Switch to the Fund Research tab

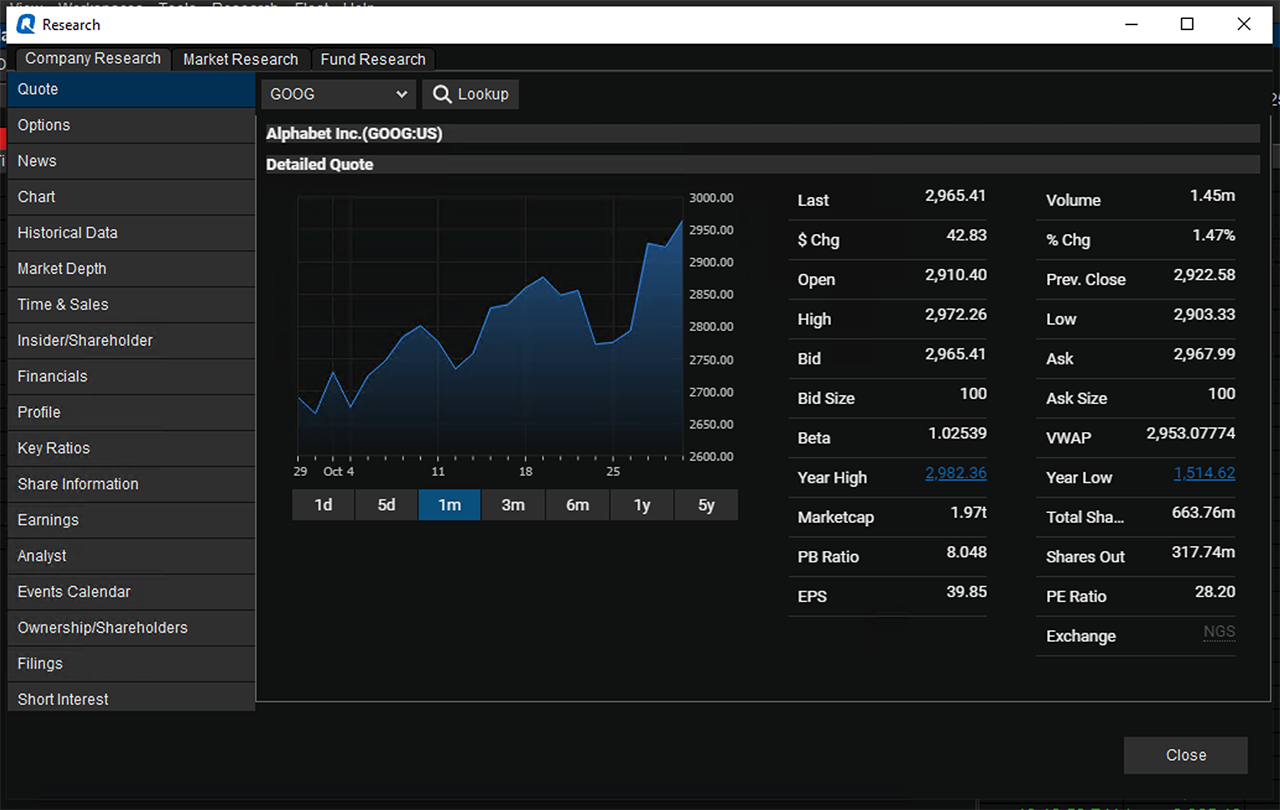[x=373, y=60]
